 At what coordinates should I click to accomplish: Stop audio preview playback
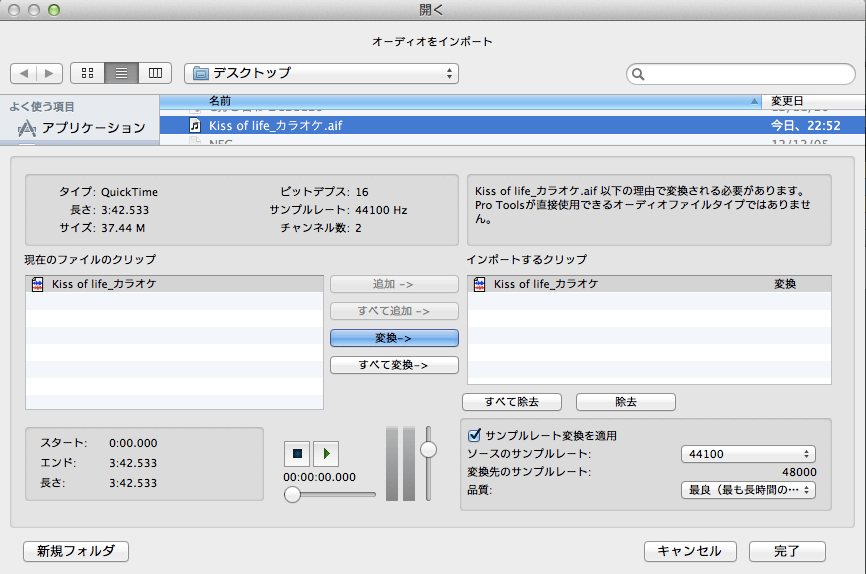297,454
